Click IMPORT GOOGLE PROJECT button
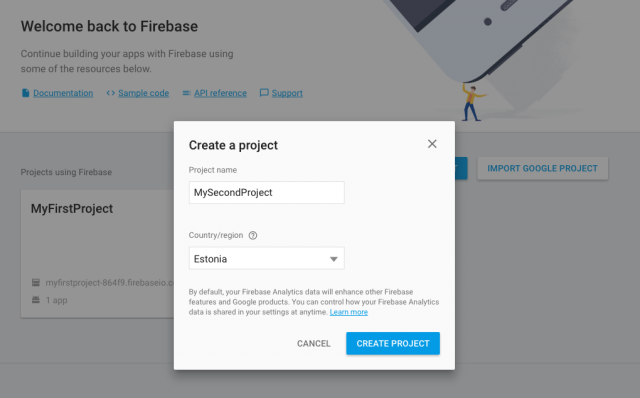640x398 pixels. tap(542, 168)
